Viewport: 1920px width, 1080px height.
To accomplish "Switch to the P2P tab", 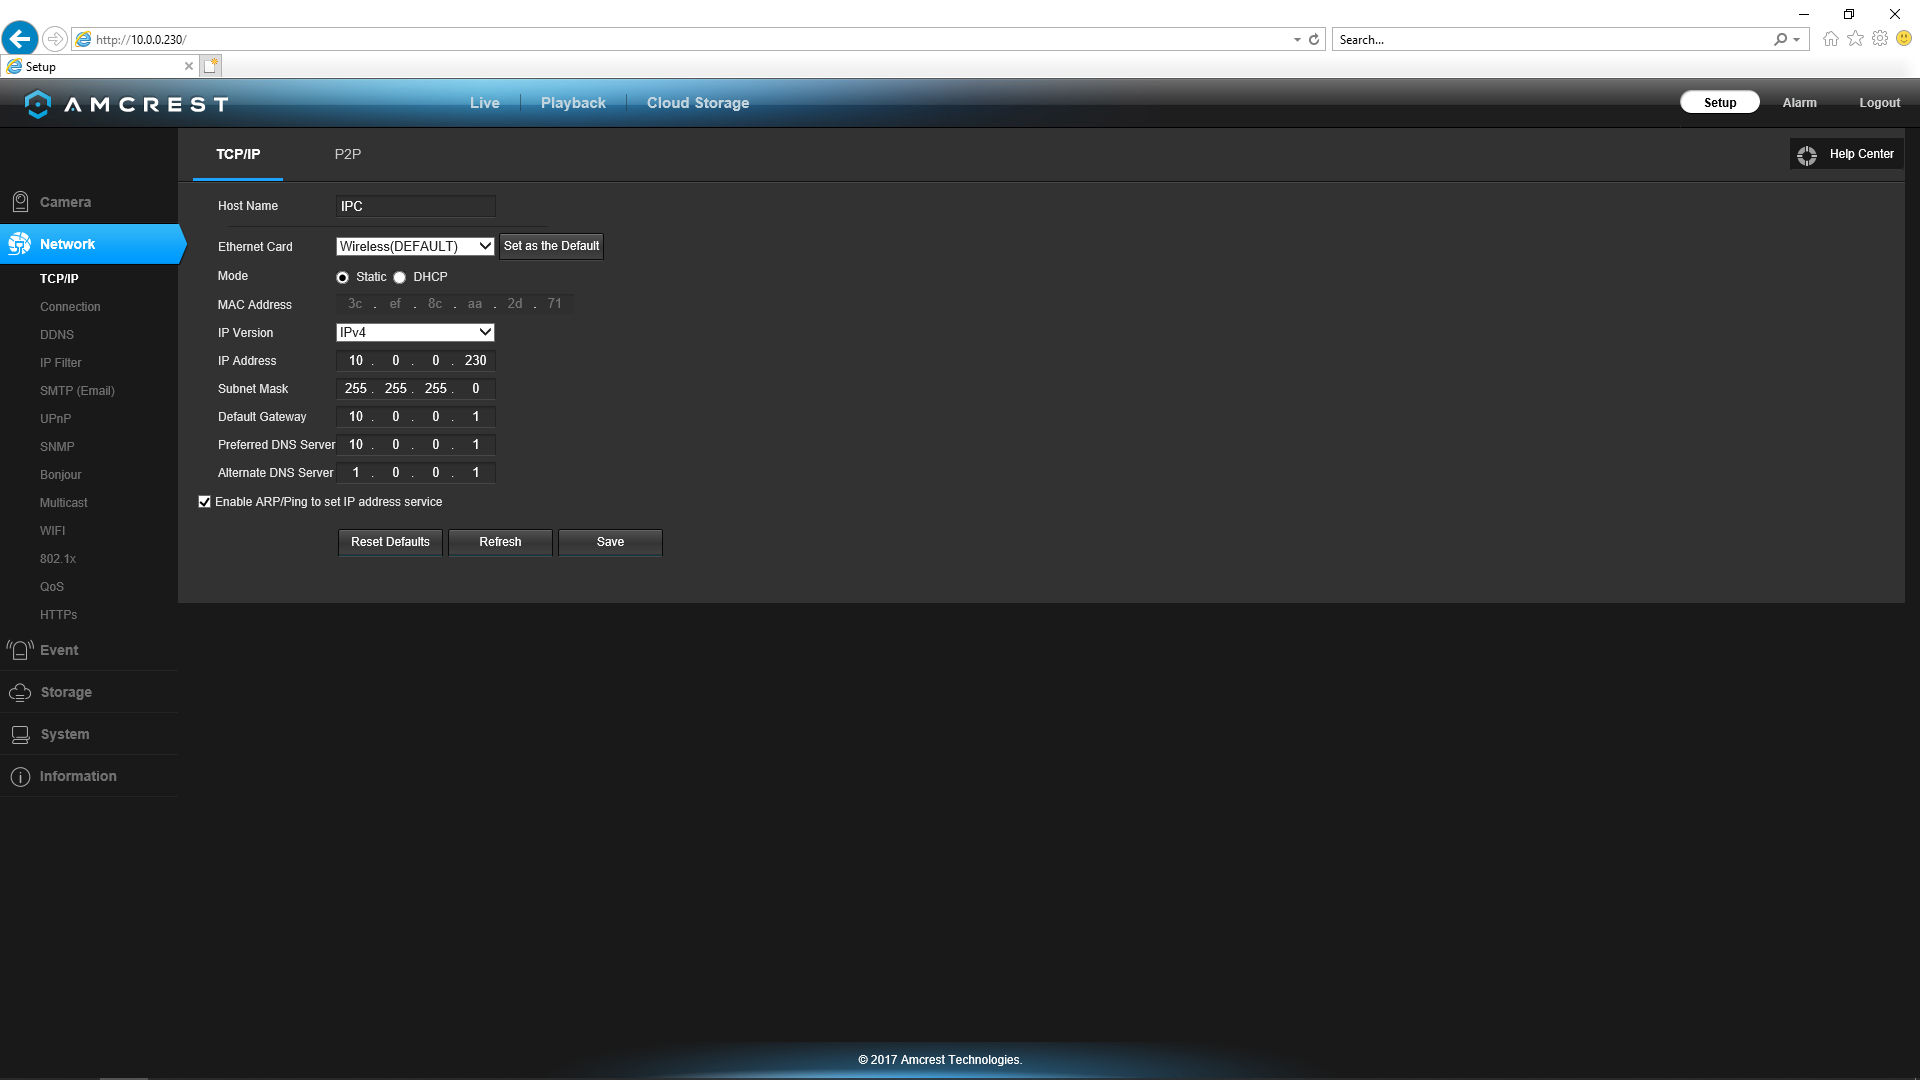I will [x=348, y=154].
